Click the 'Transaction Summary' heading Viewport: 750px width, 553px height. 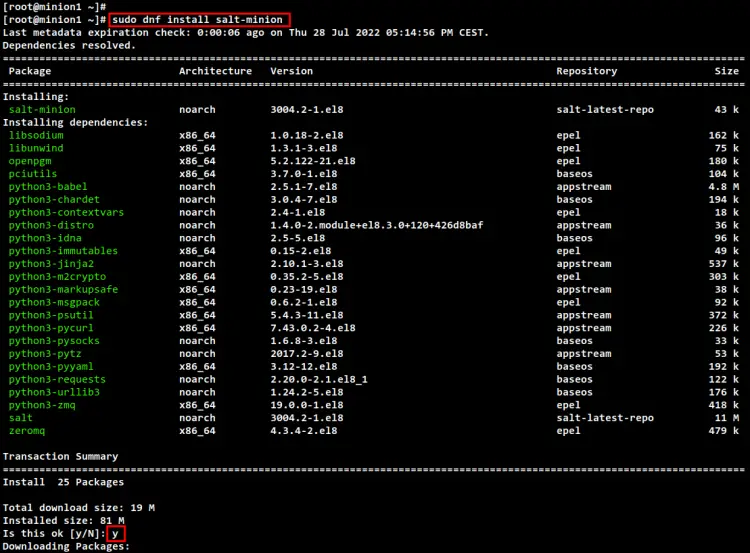click(60, 457)
